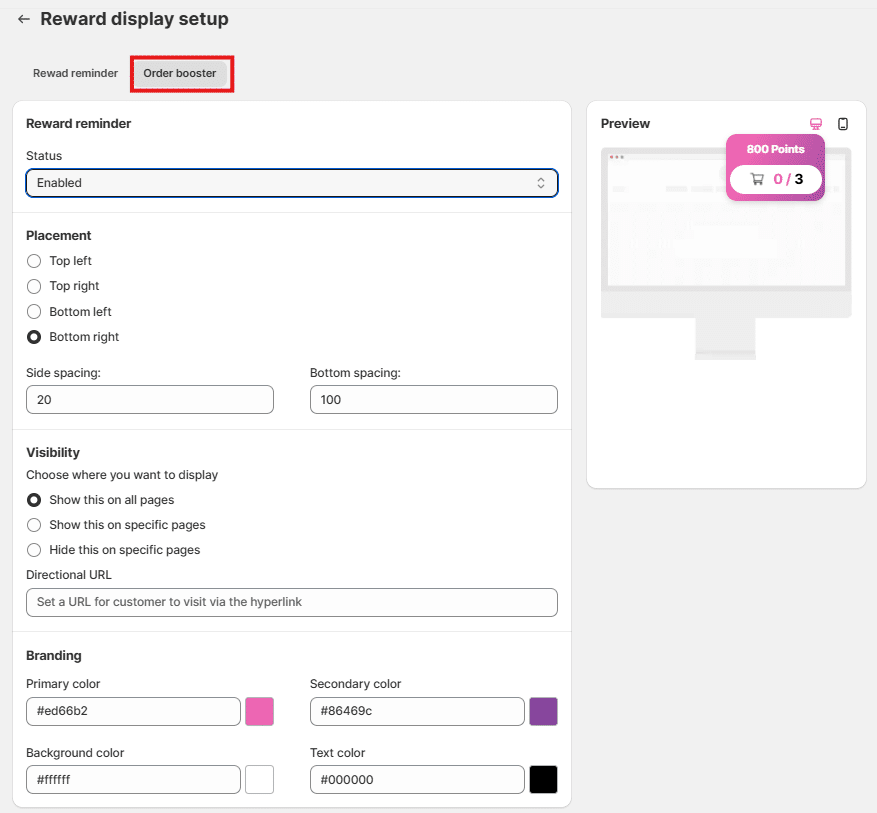Open the pink Primary color swatch

(259, 711)
